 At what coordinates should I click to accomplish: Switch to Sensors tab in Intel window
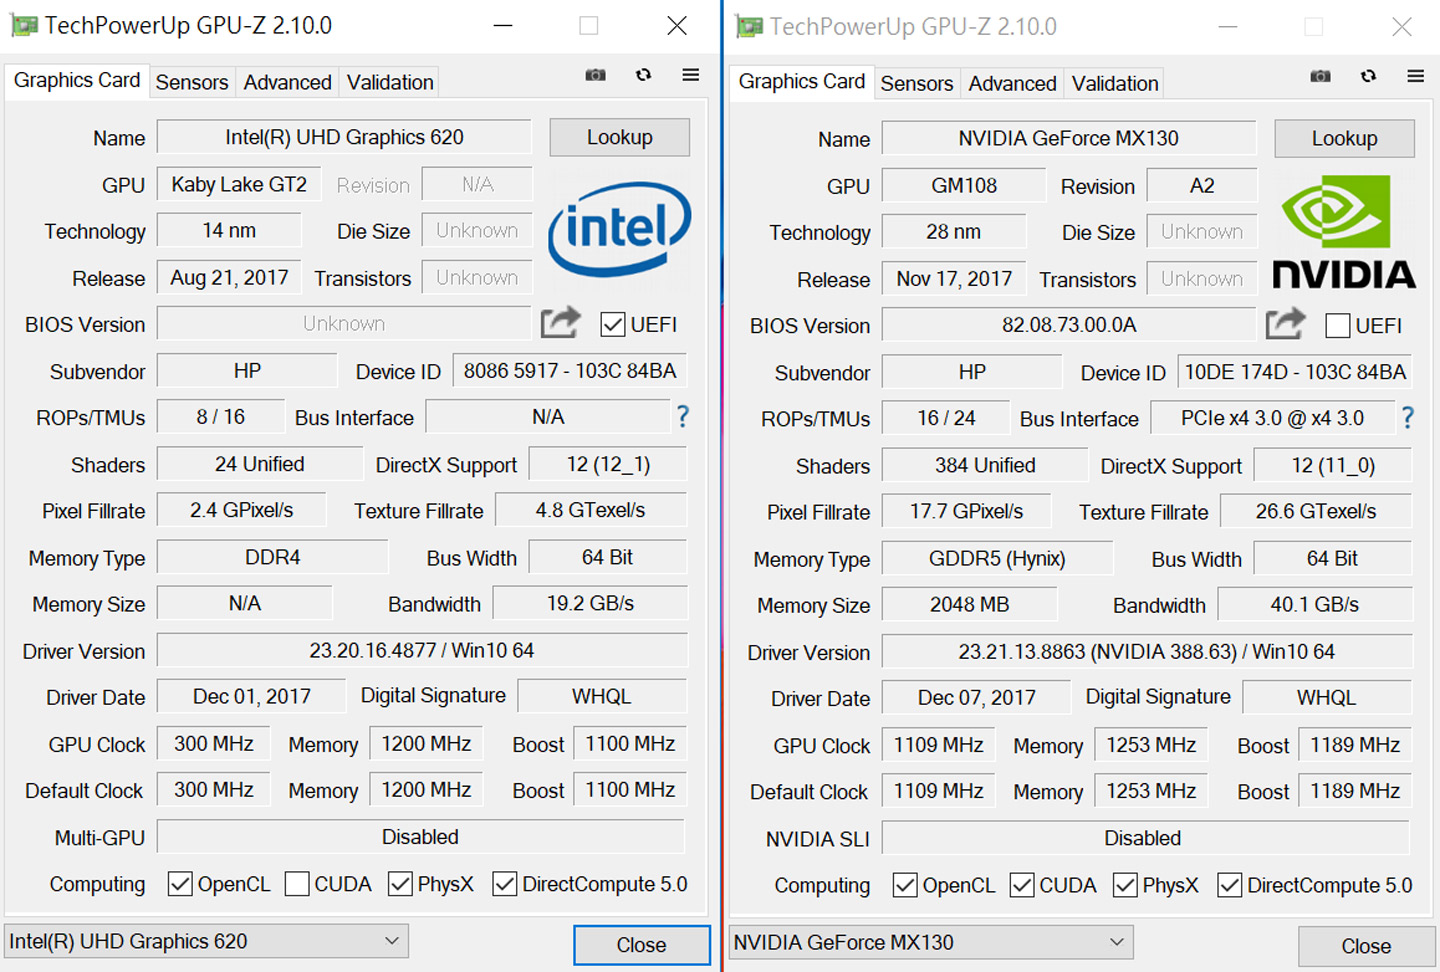coord(192,82)
